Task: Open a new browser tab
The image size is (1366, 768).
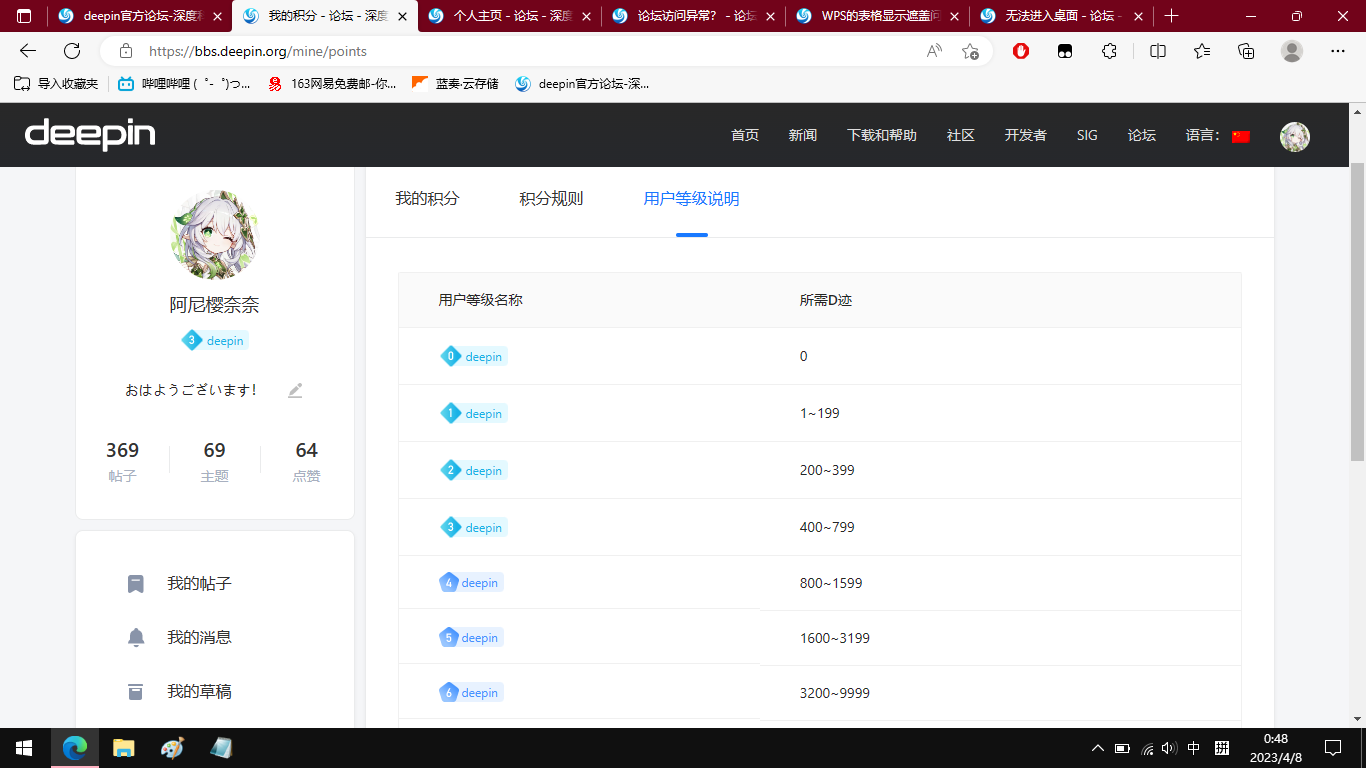Action: coord(1172,16)
